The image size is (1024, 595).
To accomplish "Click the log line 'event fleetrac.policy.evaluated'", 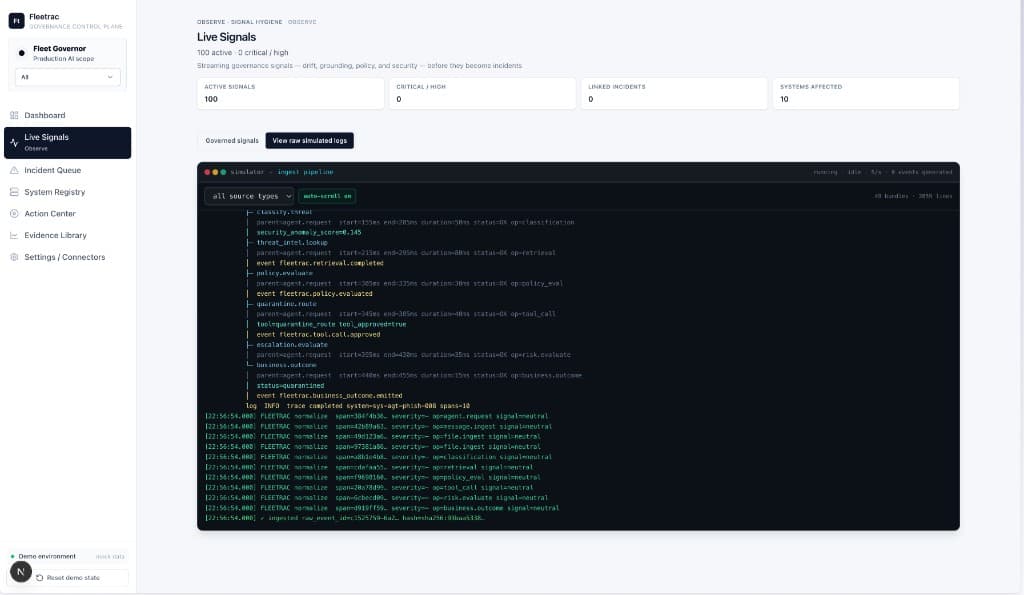I will coord(314,294).
